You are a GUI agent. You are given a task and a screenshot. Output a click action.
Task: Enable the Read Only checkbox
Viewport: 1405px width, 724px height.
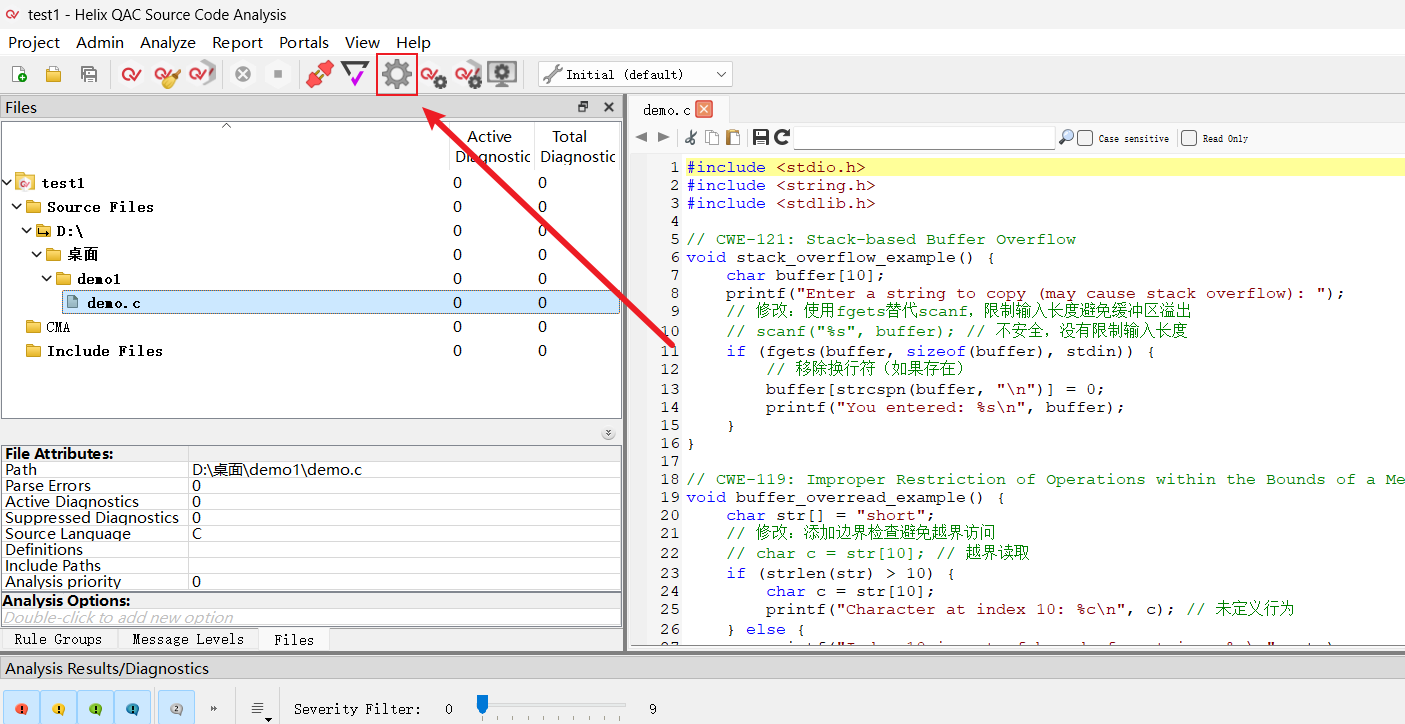(1189, 138)
